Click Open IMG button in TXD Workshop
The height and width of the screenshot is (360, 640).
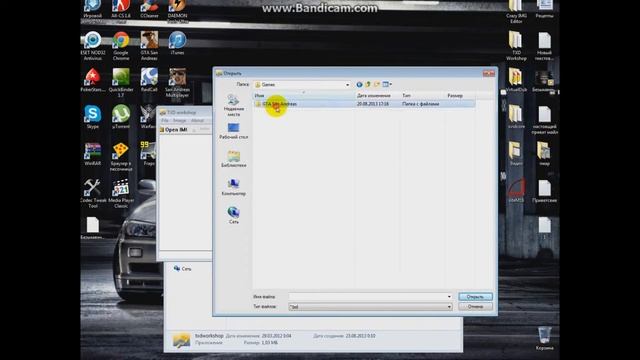click(x=173, y=129)
